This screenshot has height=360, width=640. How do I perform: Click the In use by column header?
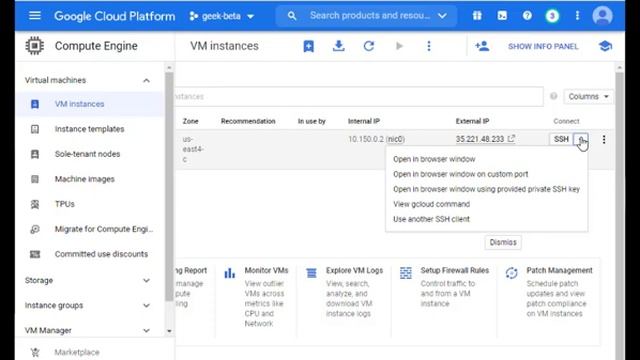pos(311,121)
